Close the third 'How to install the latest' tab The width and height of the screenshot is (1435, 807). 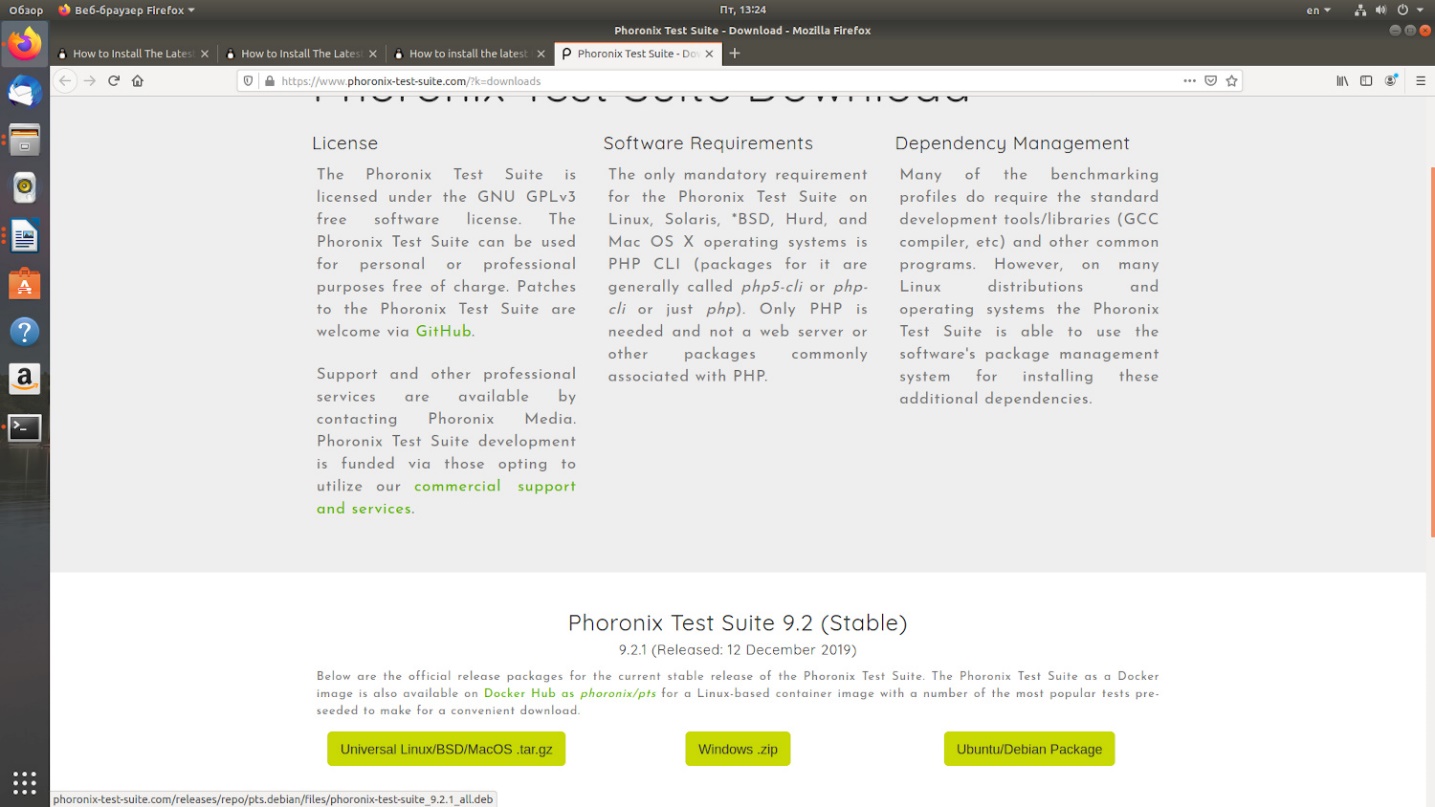point(541,54)
